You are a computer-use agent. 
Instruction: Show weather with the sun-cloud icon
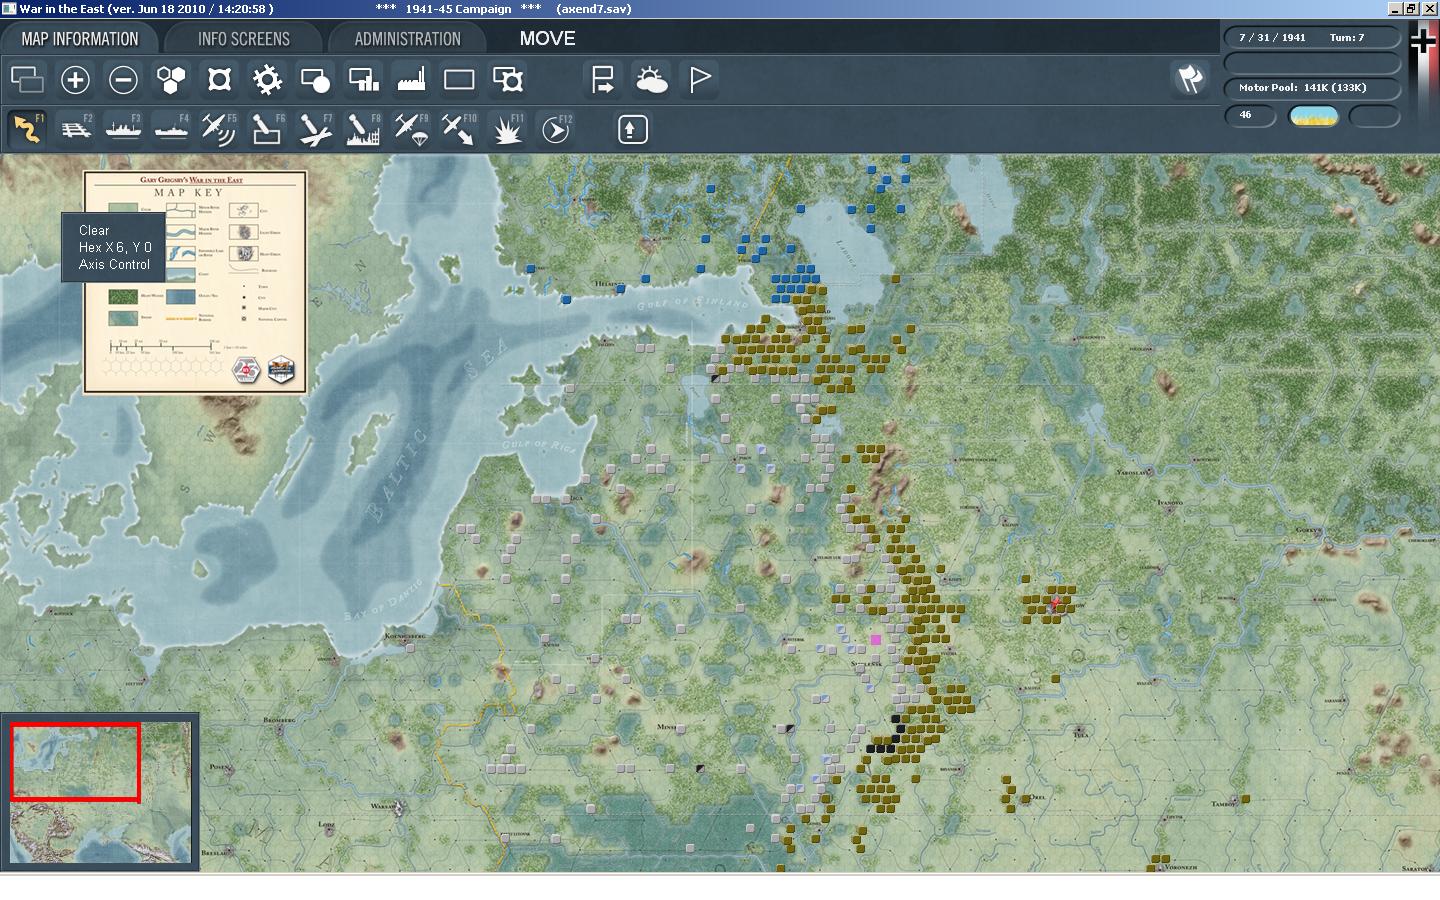pos(651,79)
